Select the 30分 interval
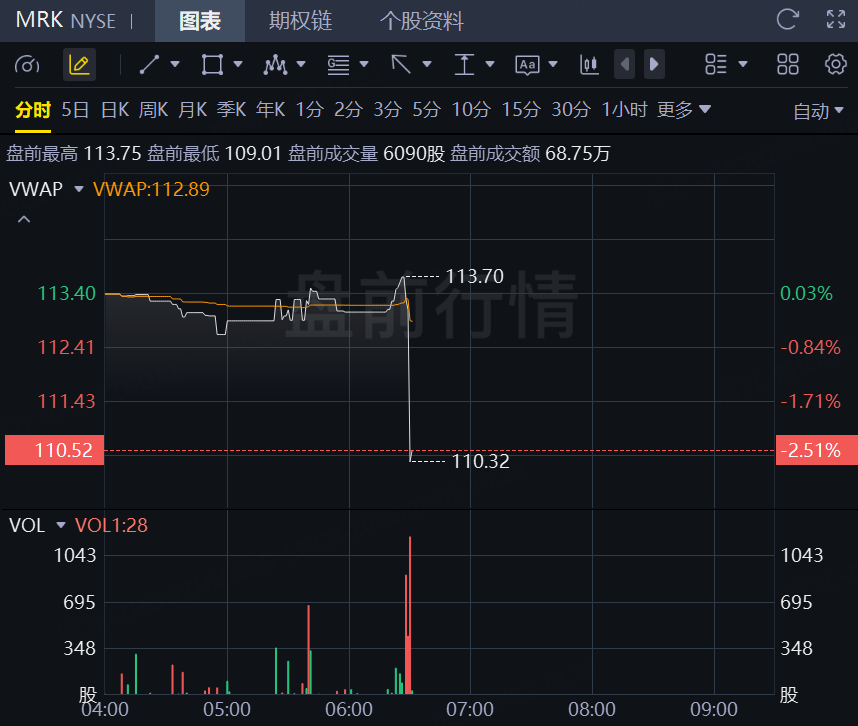Viewport: 858px width, 726px height. (x=571, y=110)
